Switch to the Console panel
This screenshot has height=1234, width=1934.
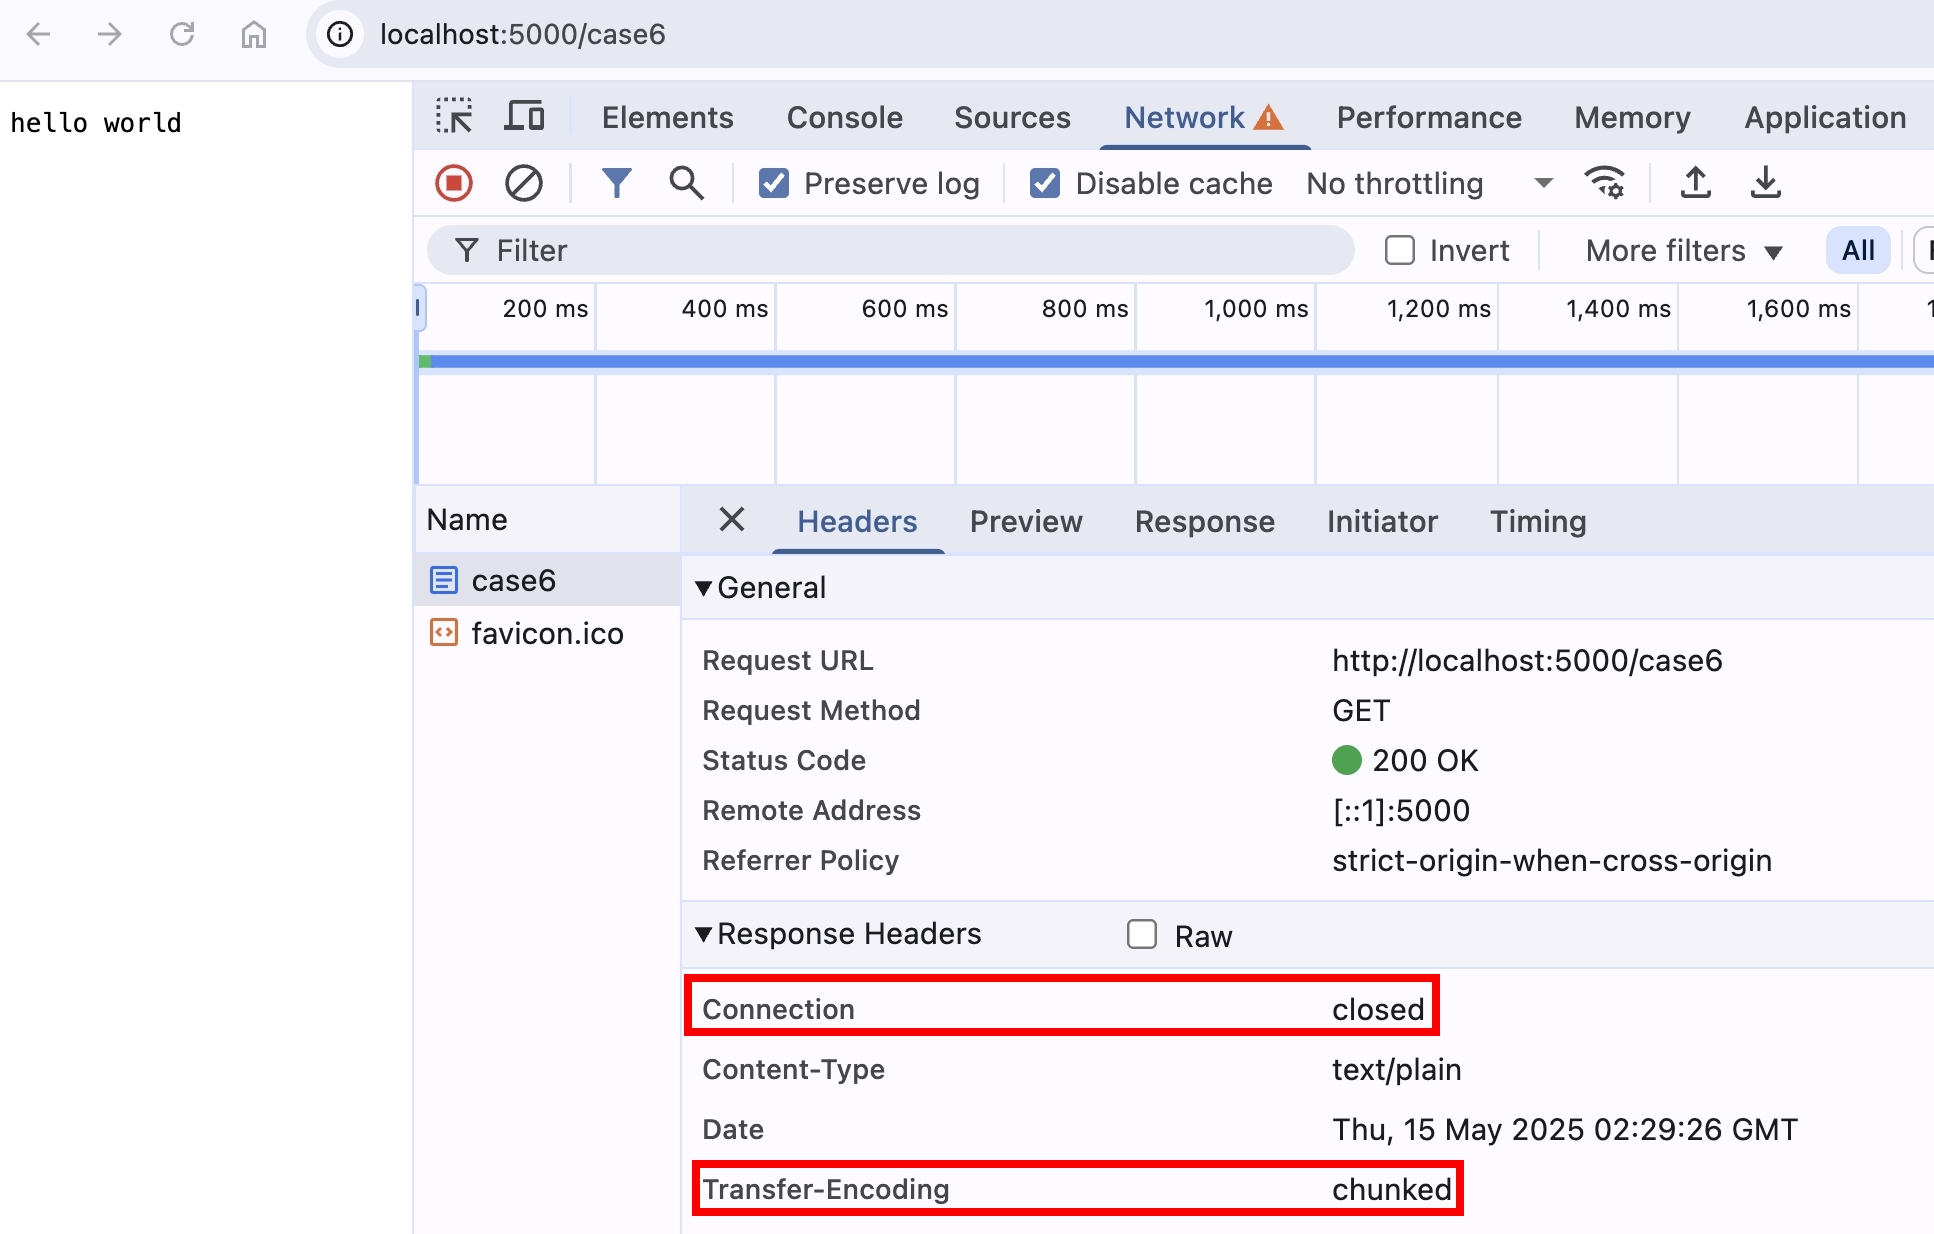coord(844,118)
